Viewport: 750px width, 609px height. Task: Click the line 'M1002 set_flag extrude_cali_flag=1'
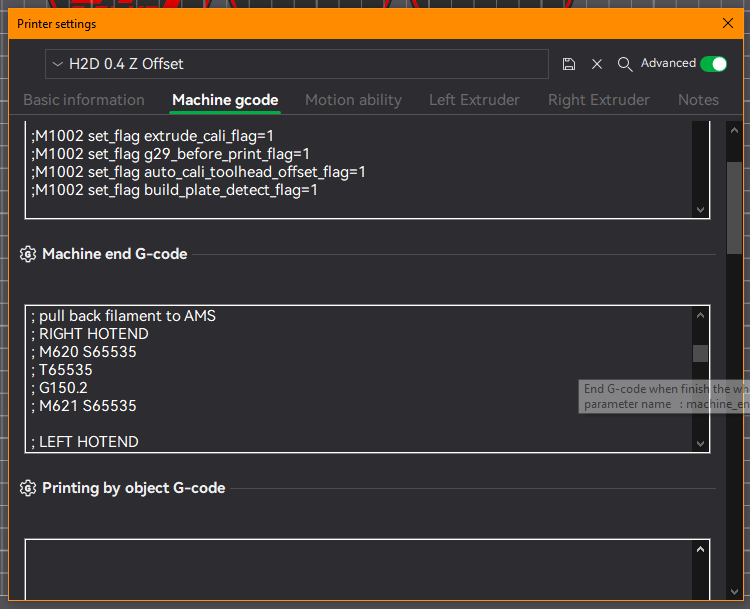pyautogui.click(x=152, y=136)
